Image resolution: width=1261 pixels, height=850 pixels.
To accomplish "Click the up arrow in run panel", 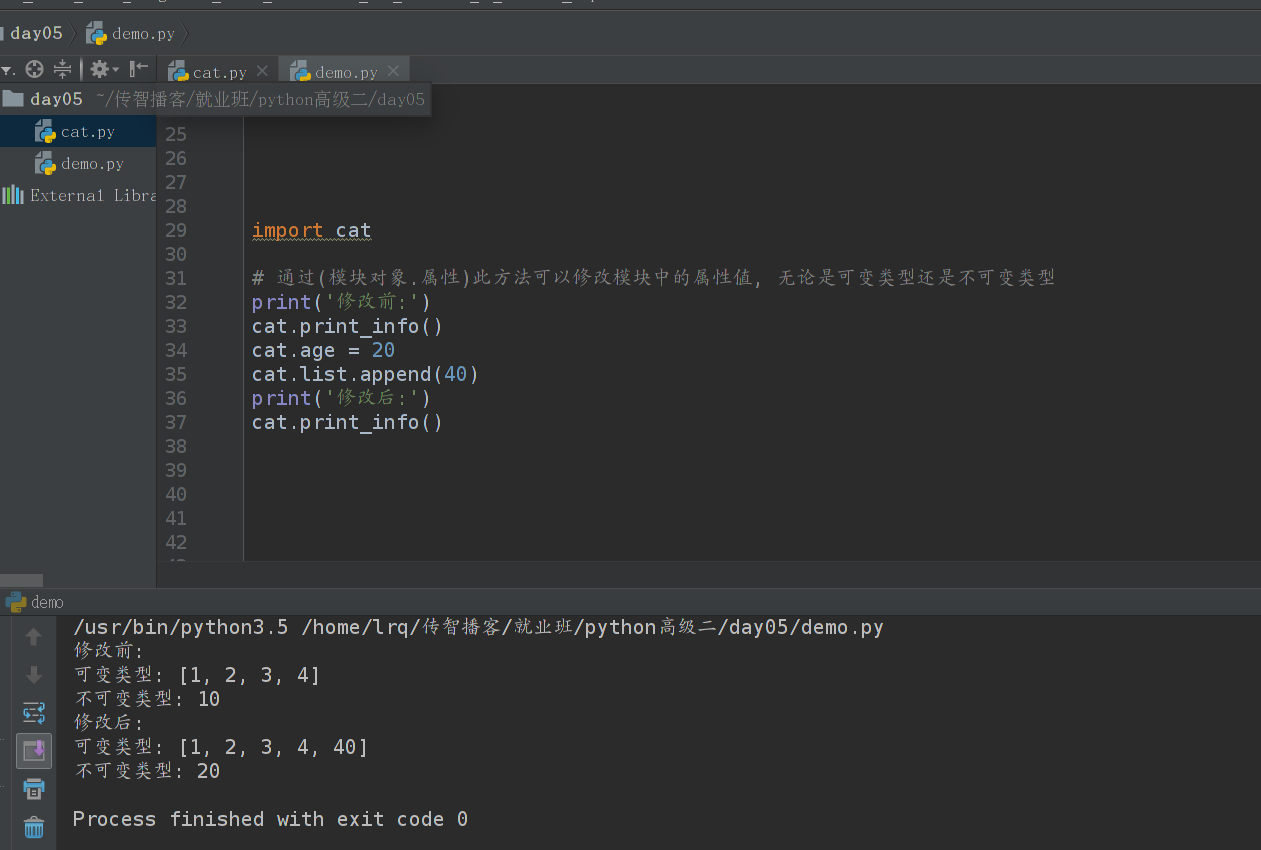I will point(34,637).
